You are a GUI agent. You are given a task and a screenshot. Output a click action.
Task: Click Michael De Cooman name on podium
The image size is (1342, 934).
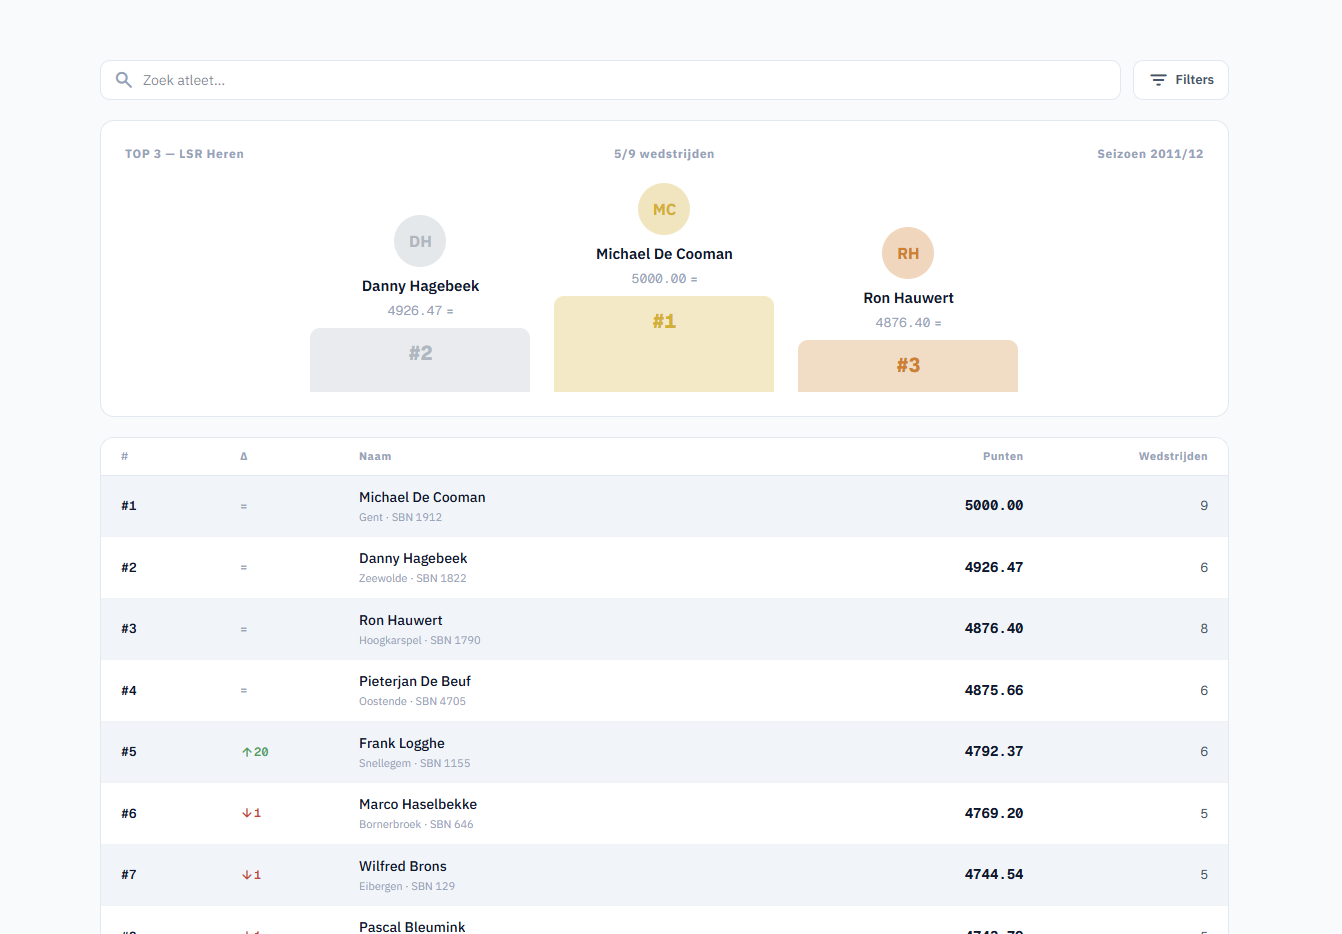(664, 254)
